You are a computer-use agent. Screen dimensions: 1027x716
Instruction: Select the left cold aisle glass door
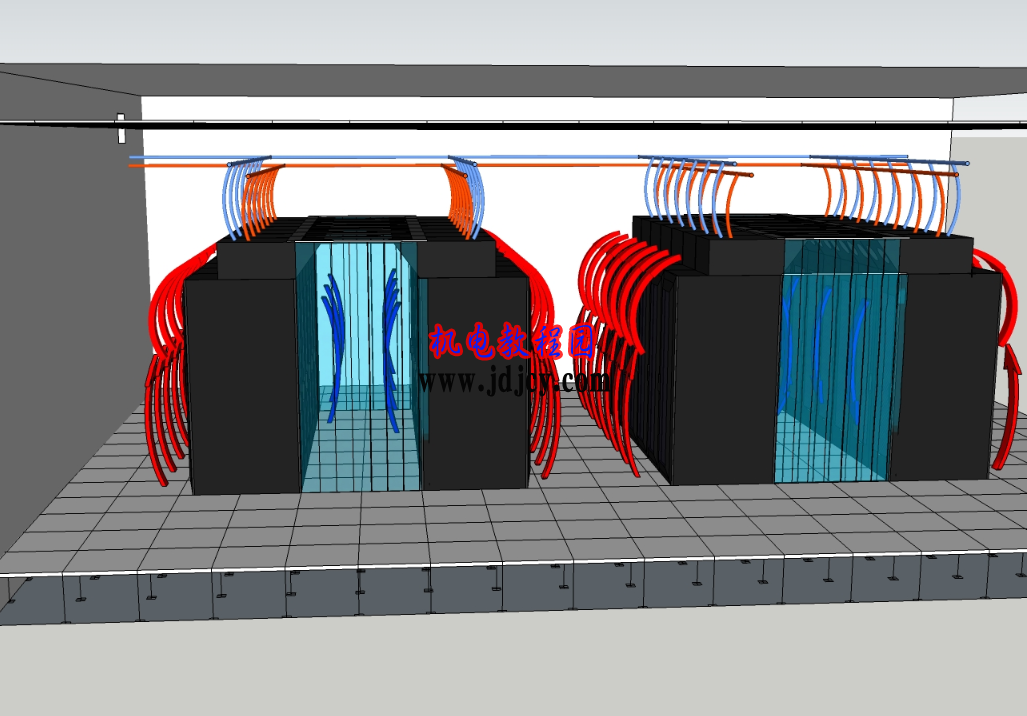[x=359, y=367]
